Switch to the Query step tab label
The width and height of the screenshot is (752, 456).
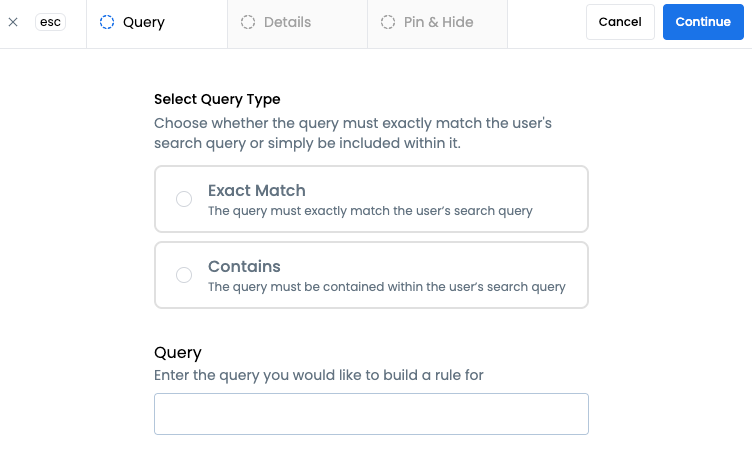144,22
